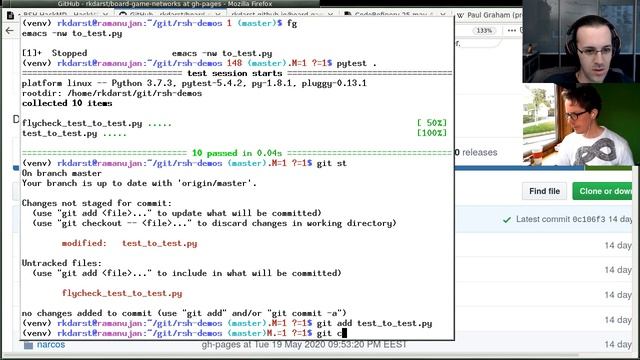The width and height of the screenshot is (640, 360).
Task: Click 'Changes not staged for commit:' text
Action: point(97,203)
